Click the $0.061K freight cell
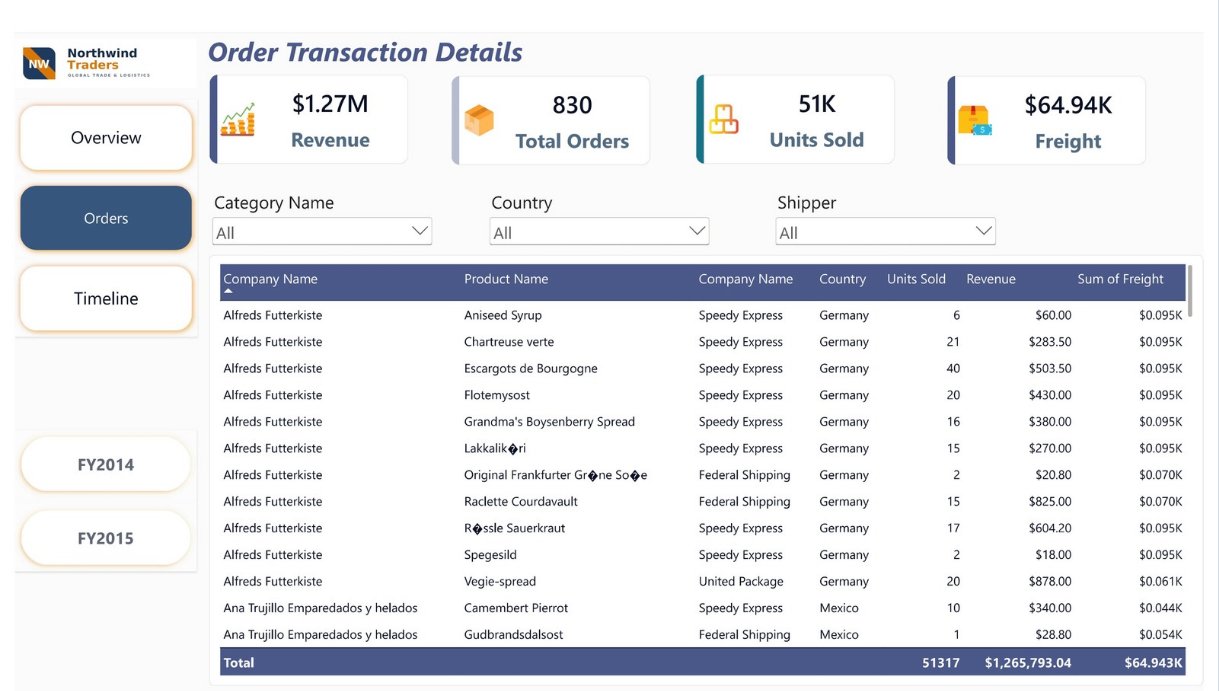Image resolution: width=1219 pixels, height=691 pixels. tap(1160, 581)
